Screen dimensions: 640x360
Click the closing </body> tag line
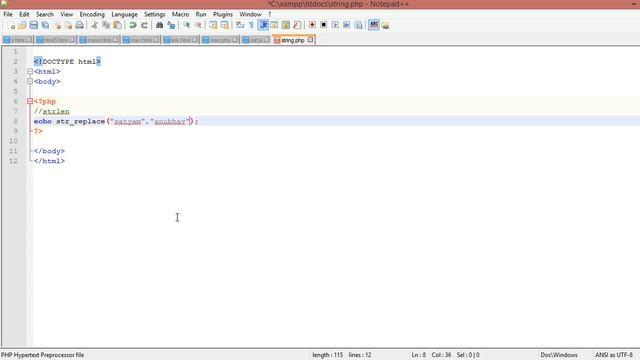49,151
